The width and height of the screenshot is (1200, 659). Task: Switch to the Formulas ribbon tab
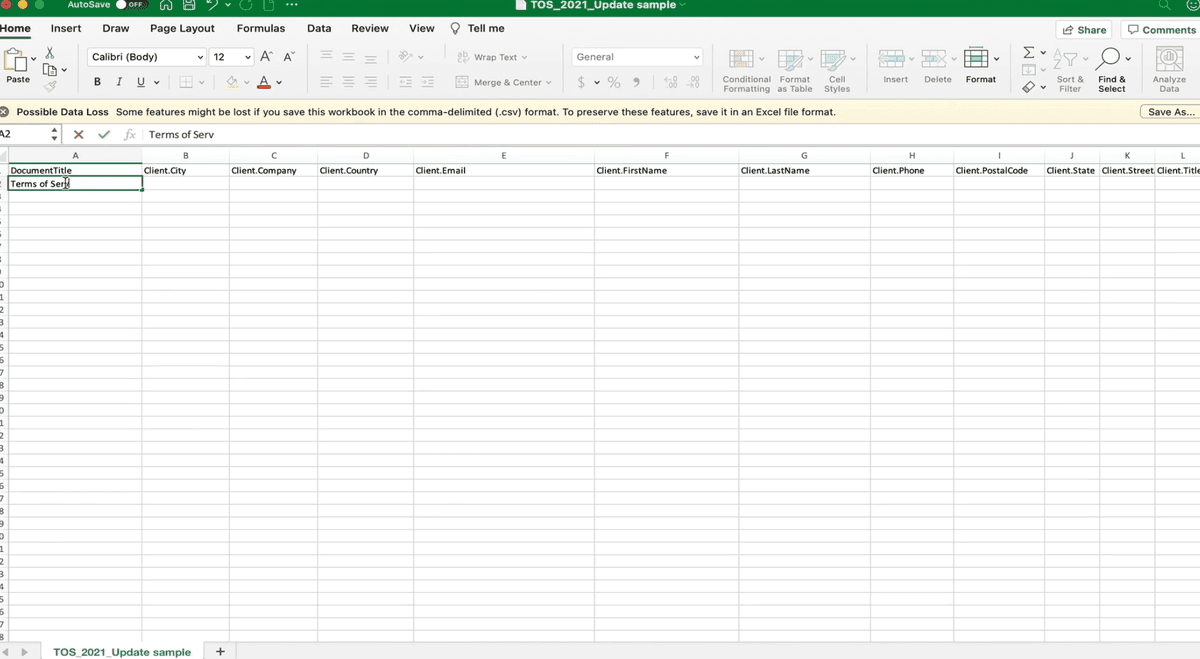coord(260,28)
